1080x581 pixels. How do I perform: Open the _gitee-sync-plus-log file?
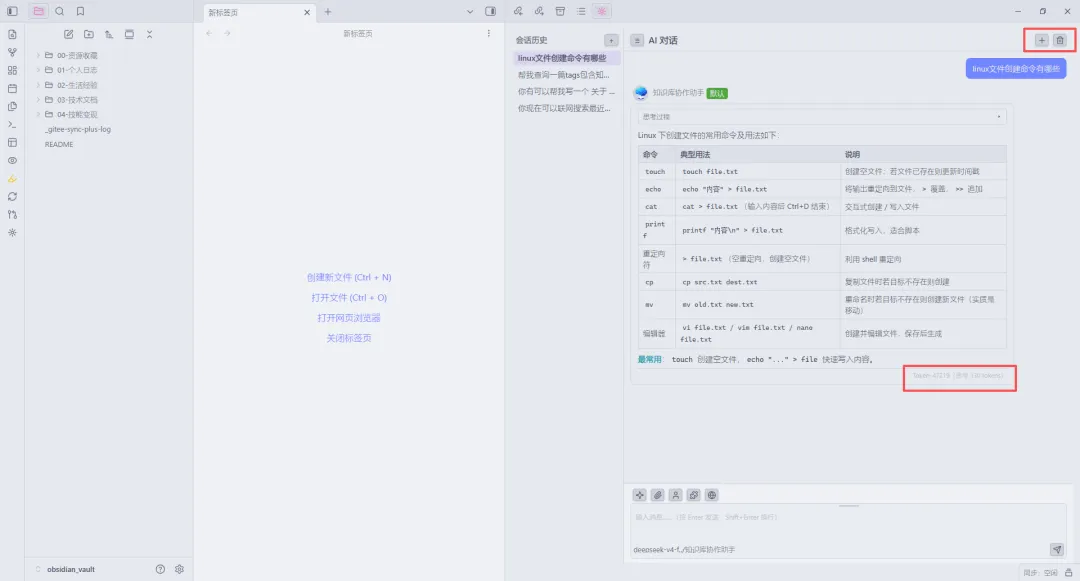pos(78,129)
